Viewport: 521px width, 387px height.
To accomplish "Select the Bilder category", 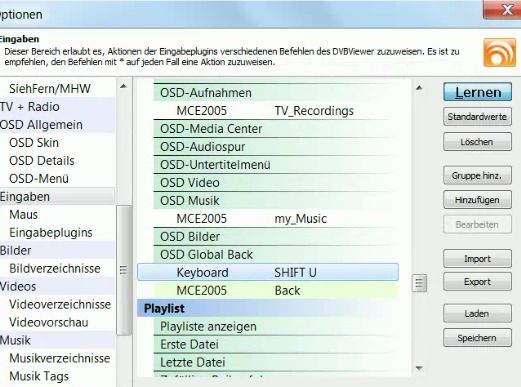I will (x=16, y=251).
